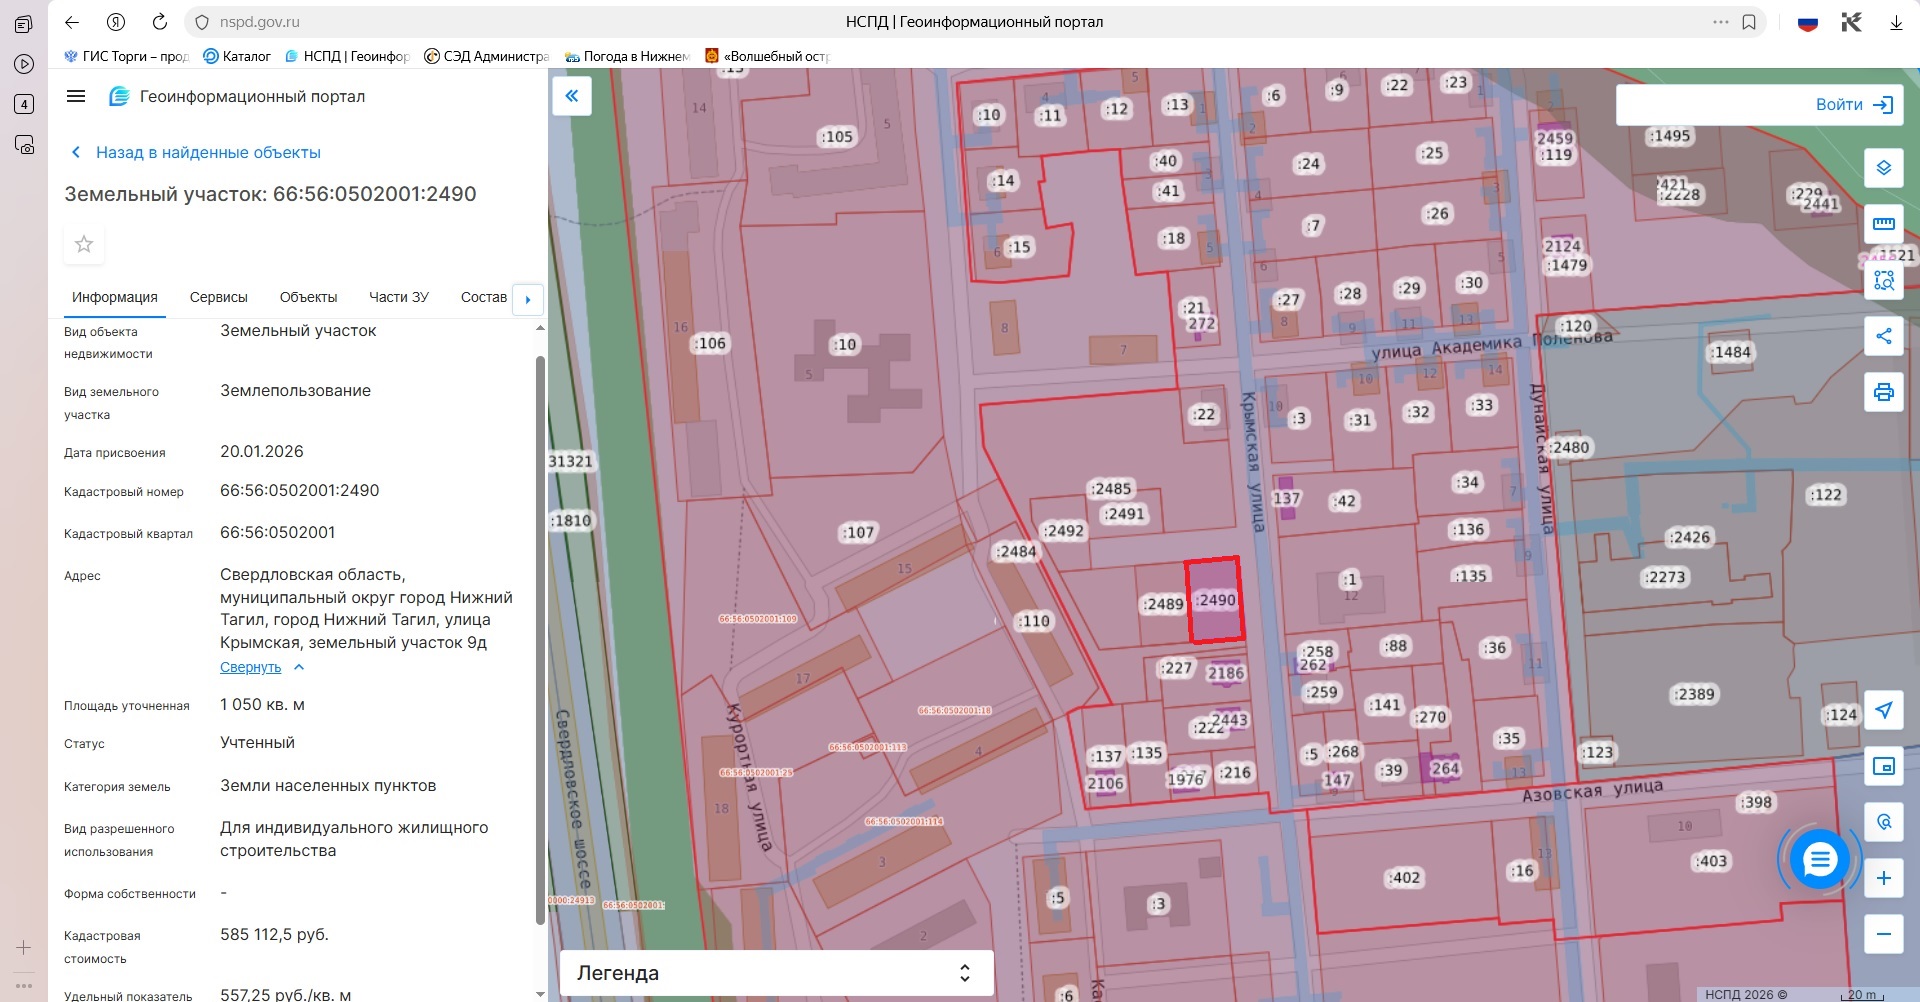
Task: Print the map using the printer icon
Action: coord(1883,392)
